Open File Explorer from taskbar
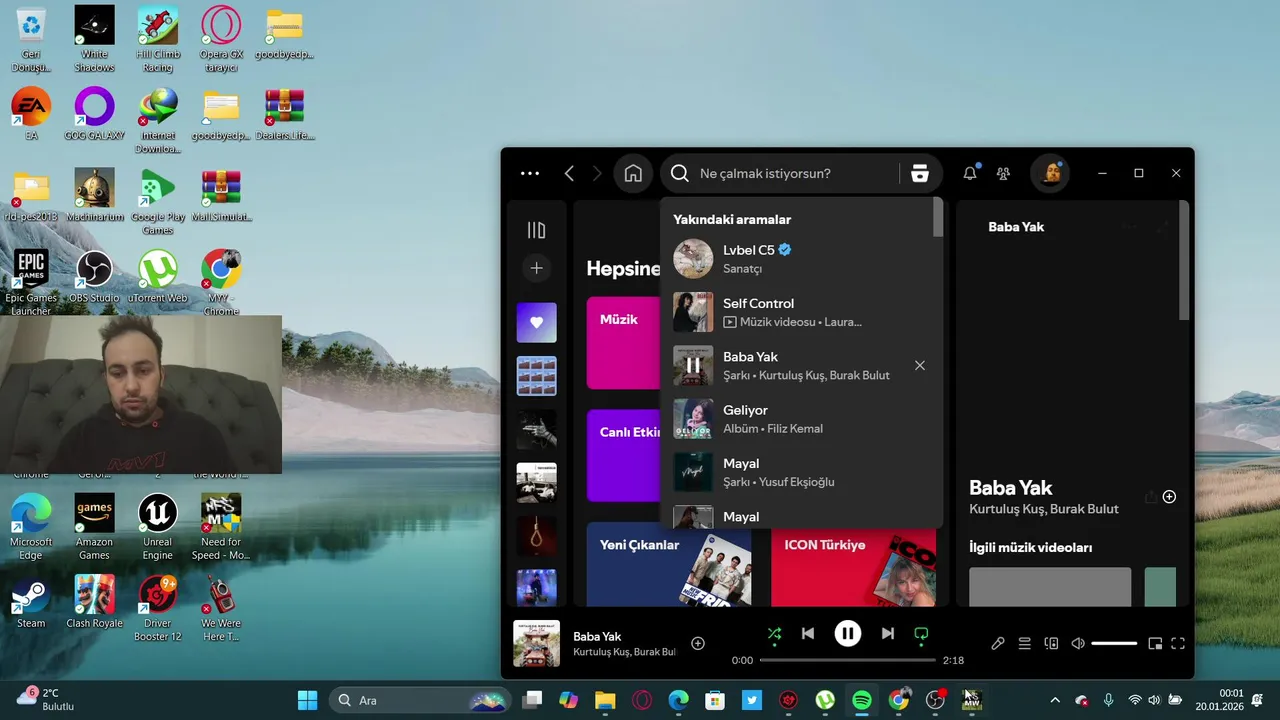This screenshot has height=720, width=1280. 605,700
